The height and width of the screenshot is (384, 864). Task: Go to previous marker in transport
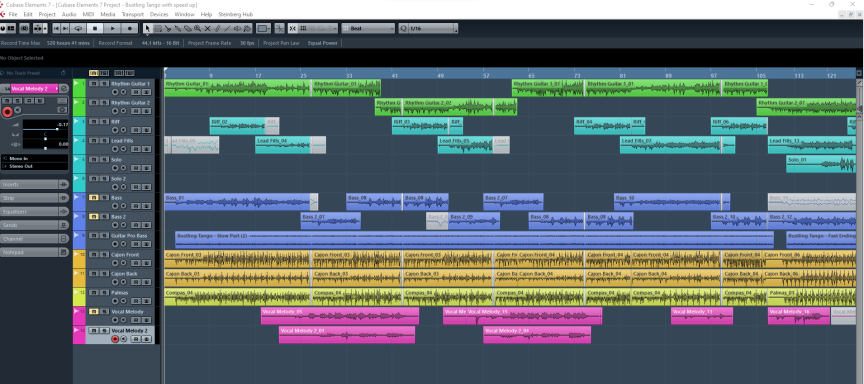pos(56,28)
